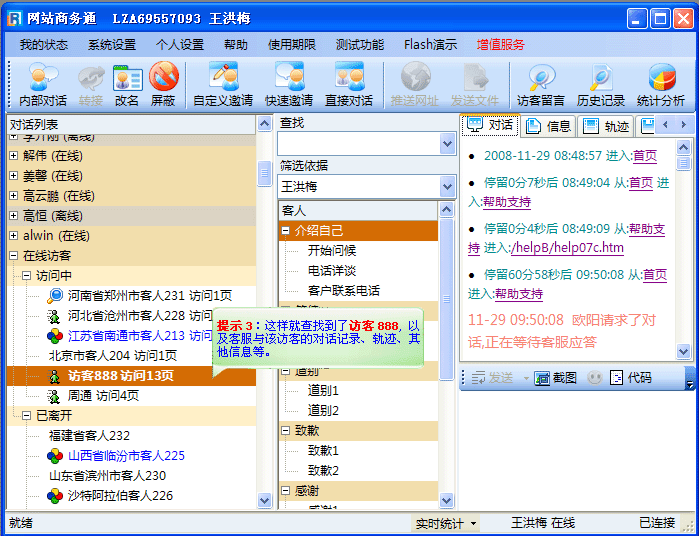Open 访客留言 visitor messages
Screen dimensions: 699x536
(x=541, y=84)
